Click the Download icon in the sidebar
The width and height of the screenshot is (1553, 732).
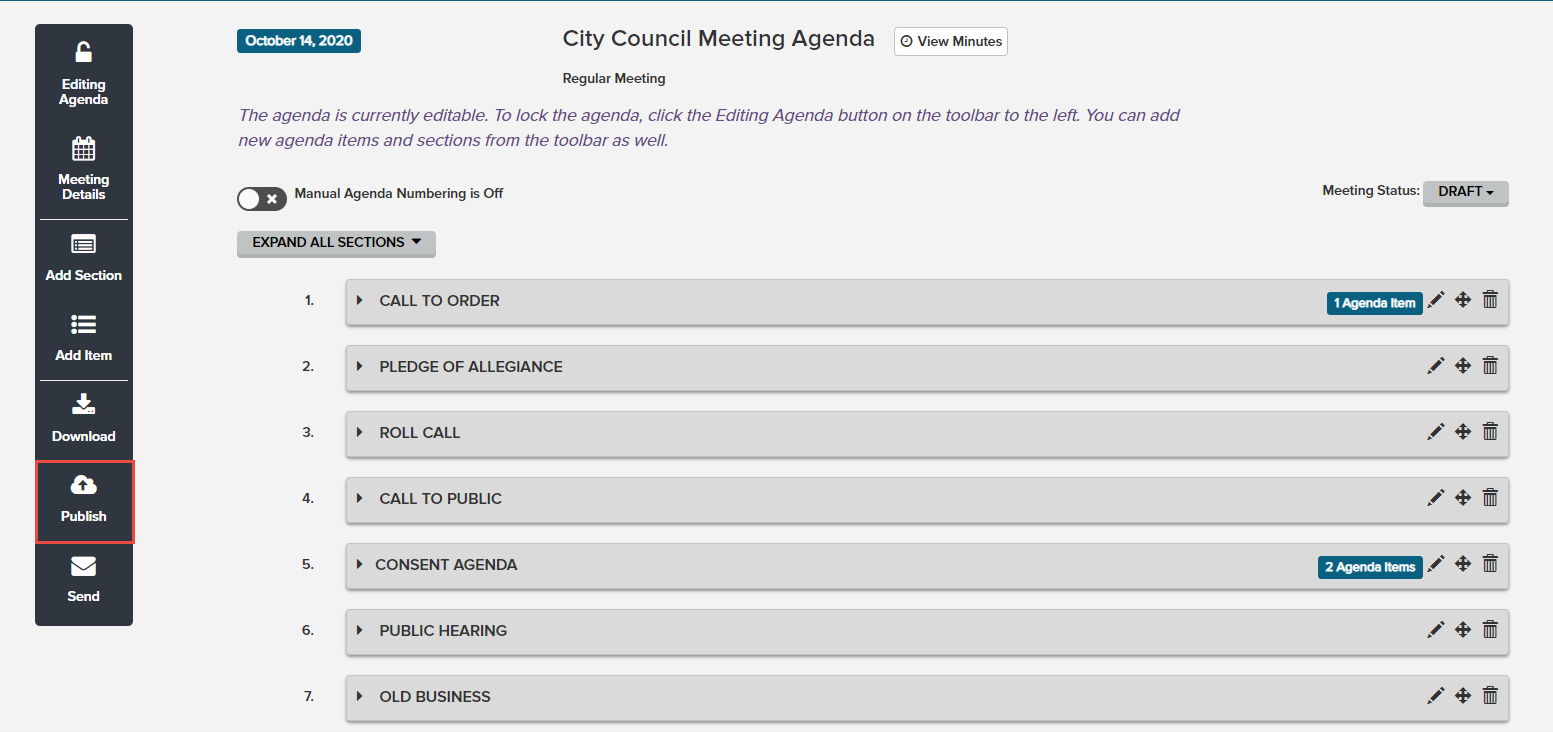[84, 404]
